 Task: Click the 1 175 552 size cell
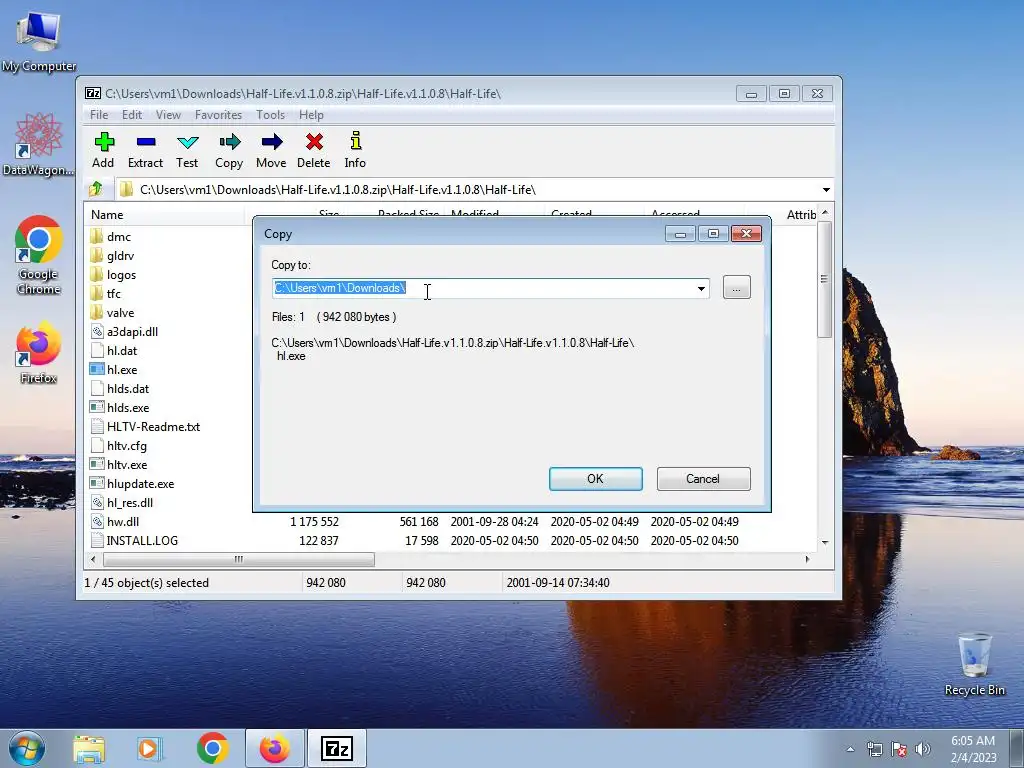(x=314, y=521)
